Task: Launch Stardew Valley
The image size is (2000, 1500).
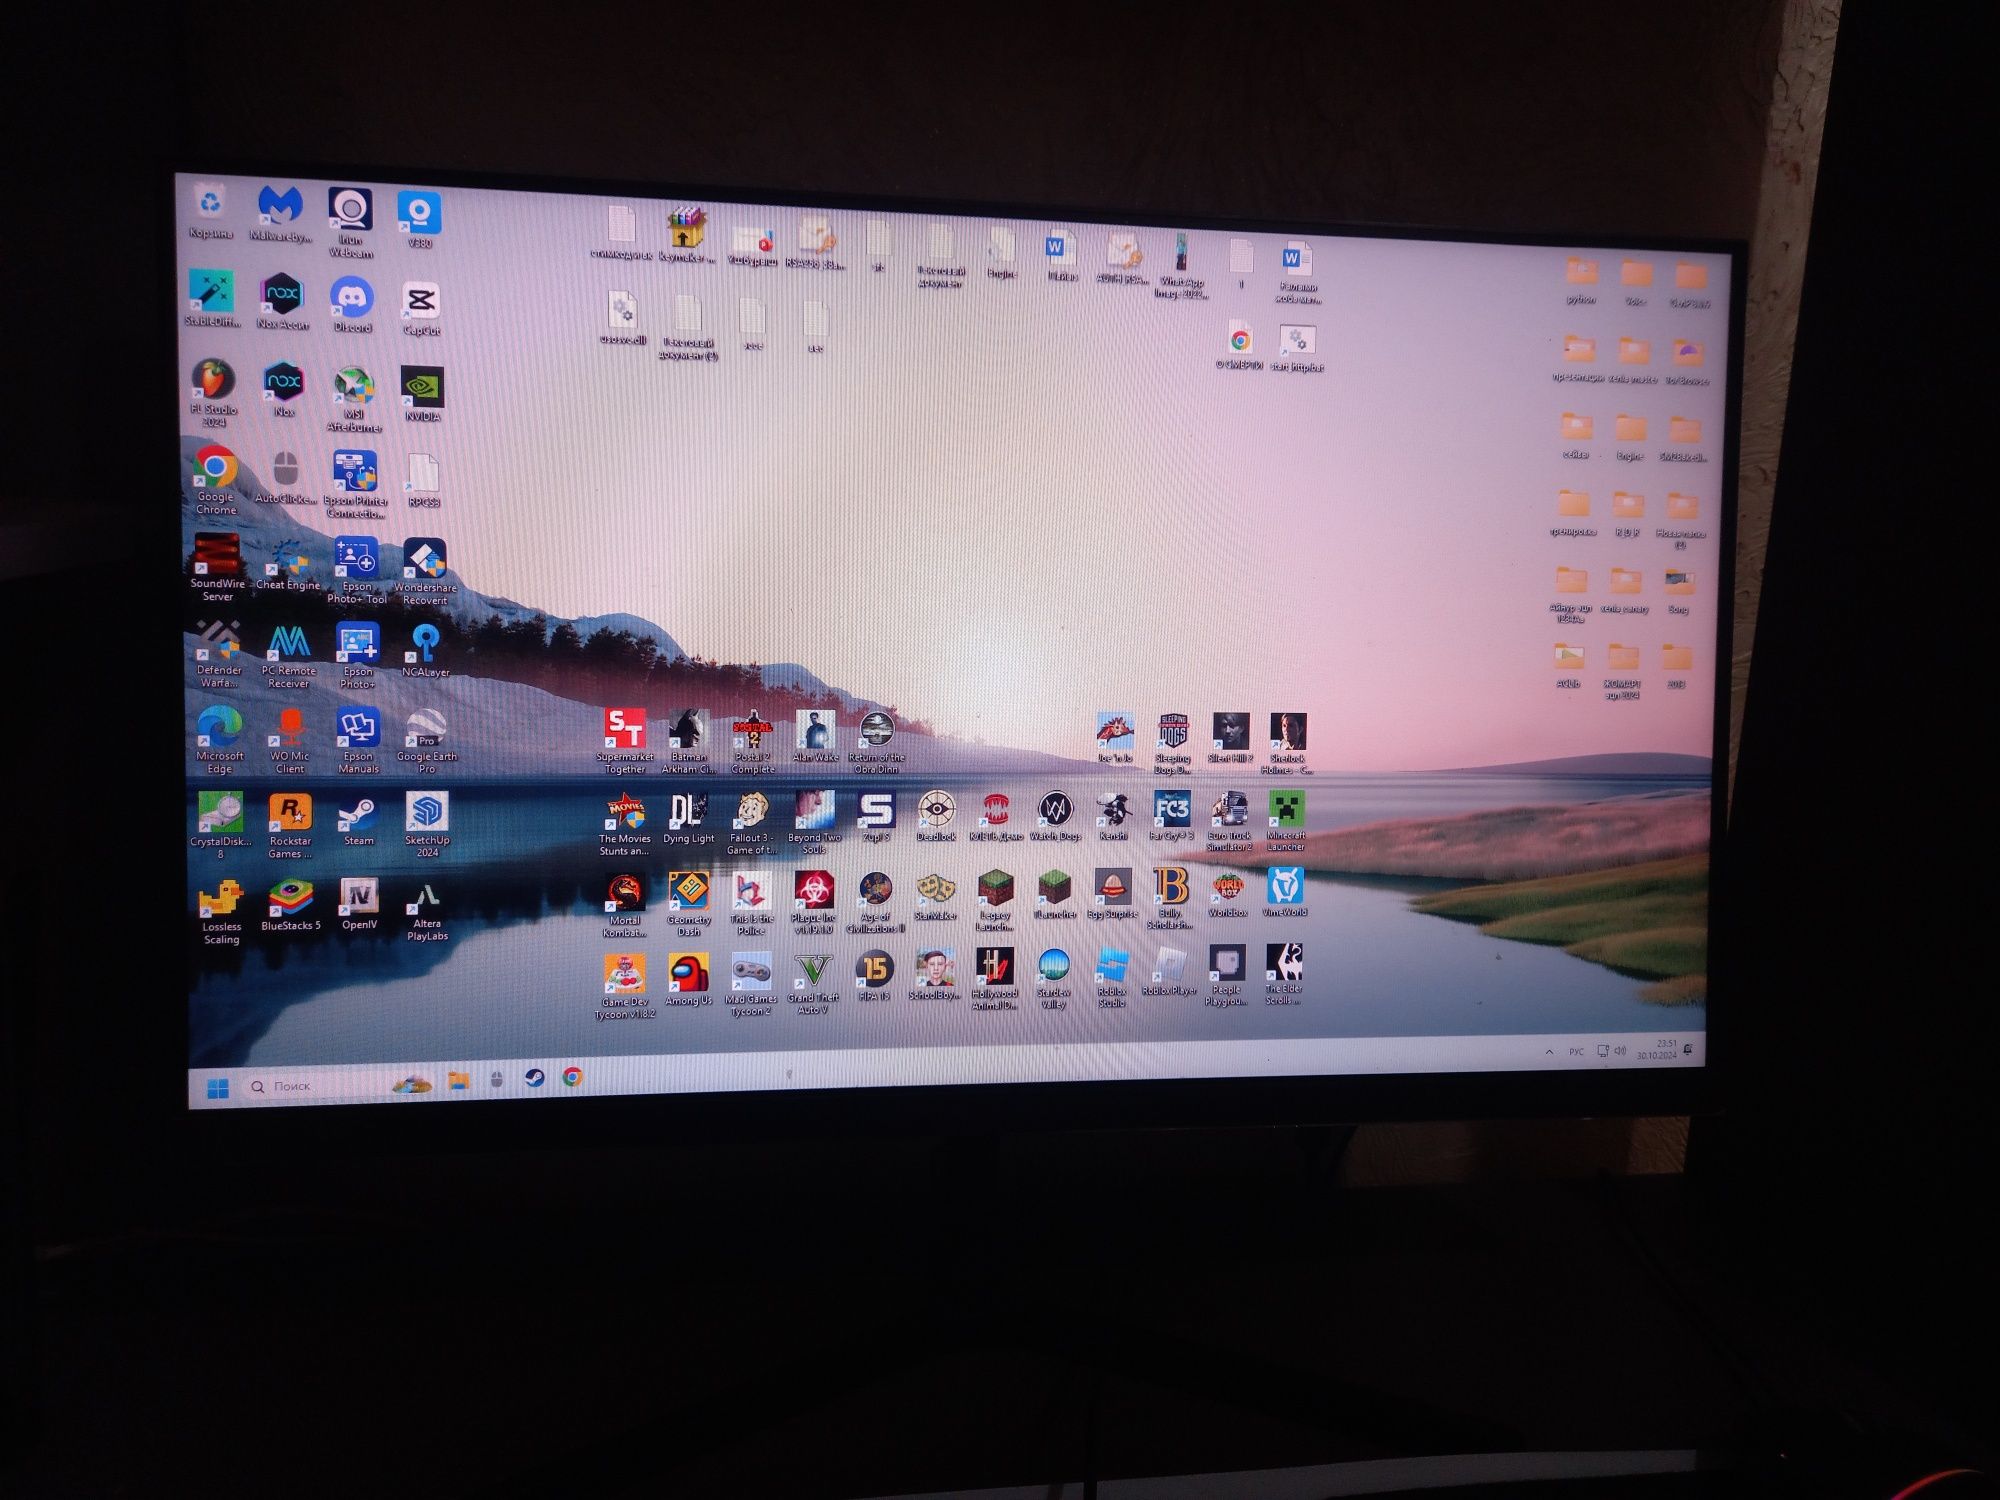Action: pyautogui.click(x=1054, y=979)
